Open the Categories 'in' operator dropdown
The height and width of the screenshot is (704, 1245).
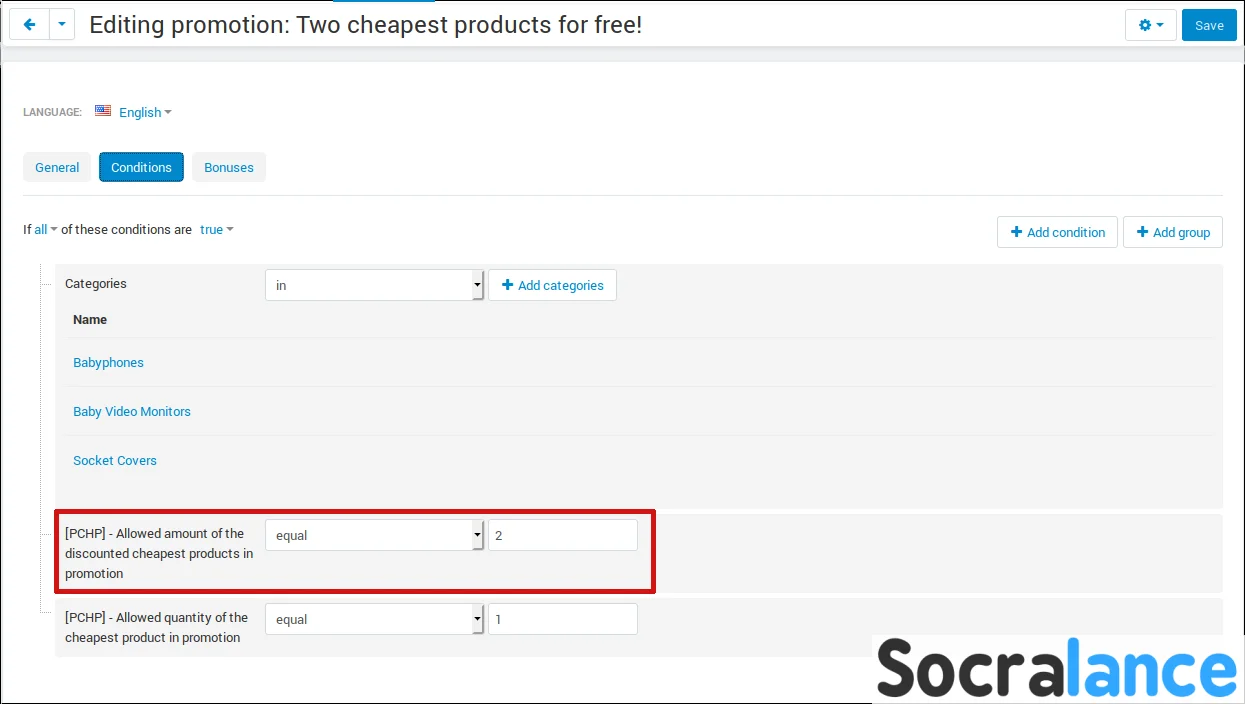coord(374,285)
